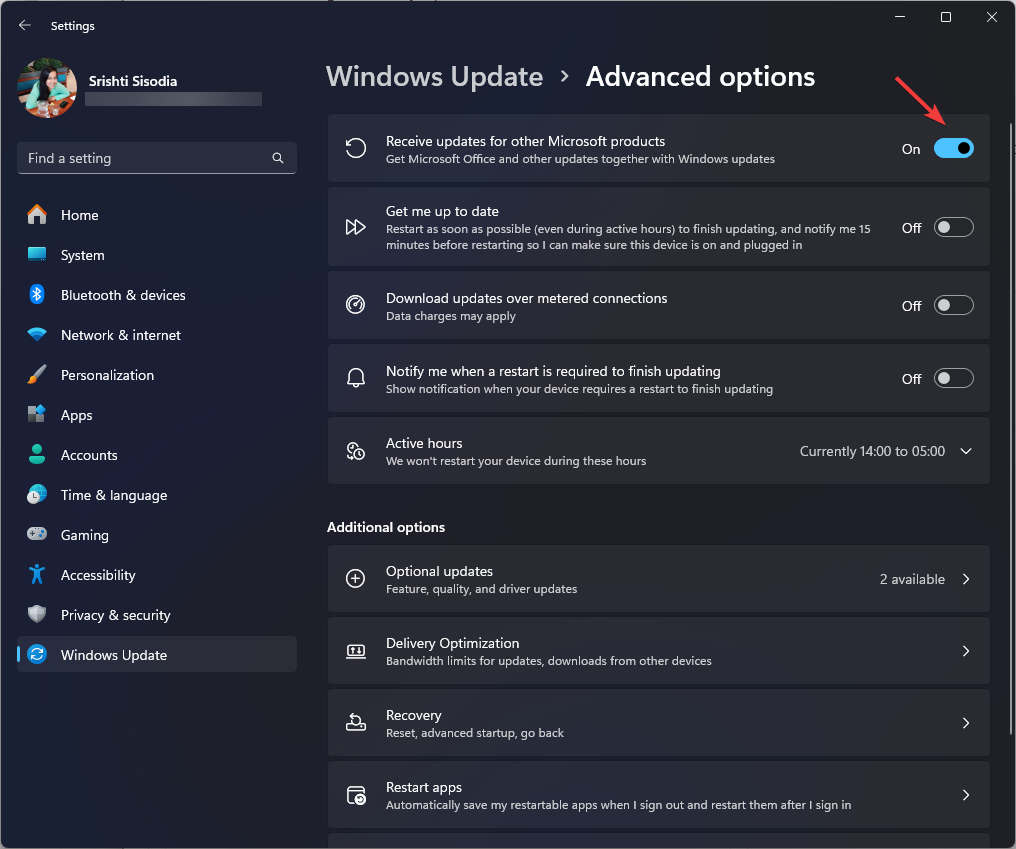This screenshot has width=1016, height=849.
Task: Click the Recovery title text
Action: pos(413,715)
